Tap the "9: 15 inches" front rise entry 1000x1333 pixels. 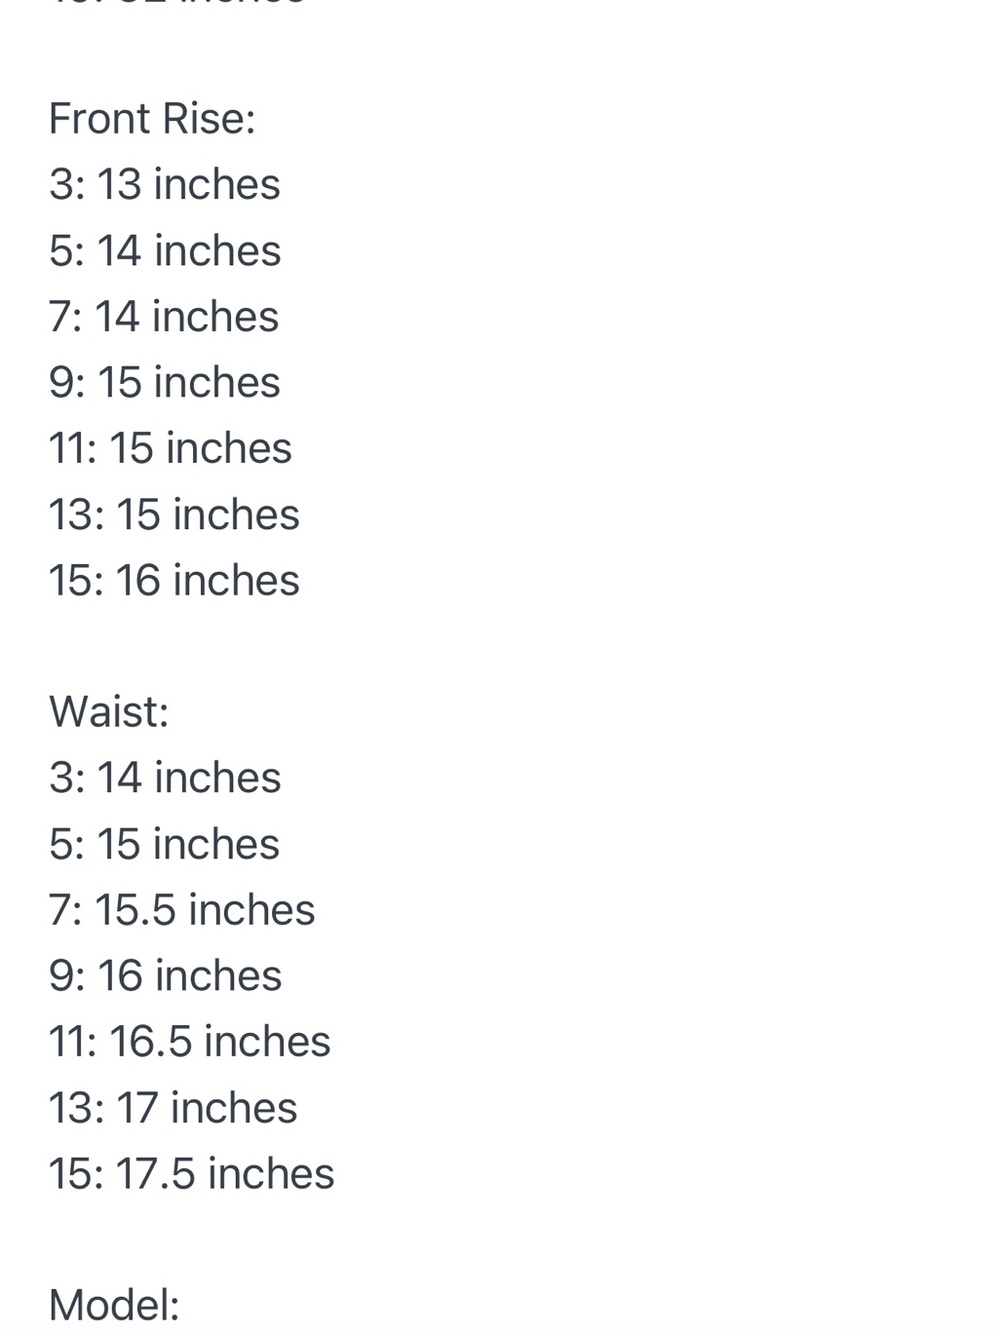165,383
